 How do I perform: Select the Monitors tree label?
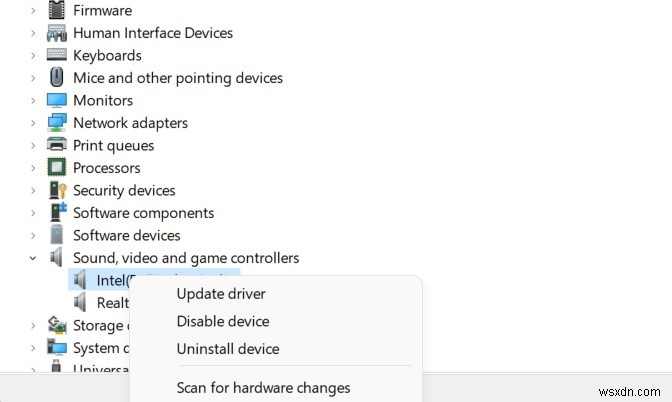[103, 100]
